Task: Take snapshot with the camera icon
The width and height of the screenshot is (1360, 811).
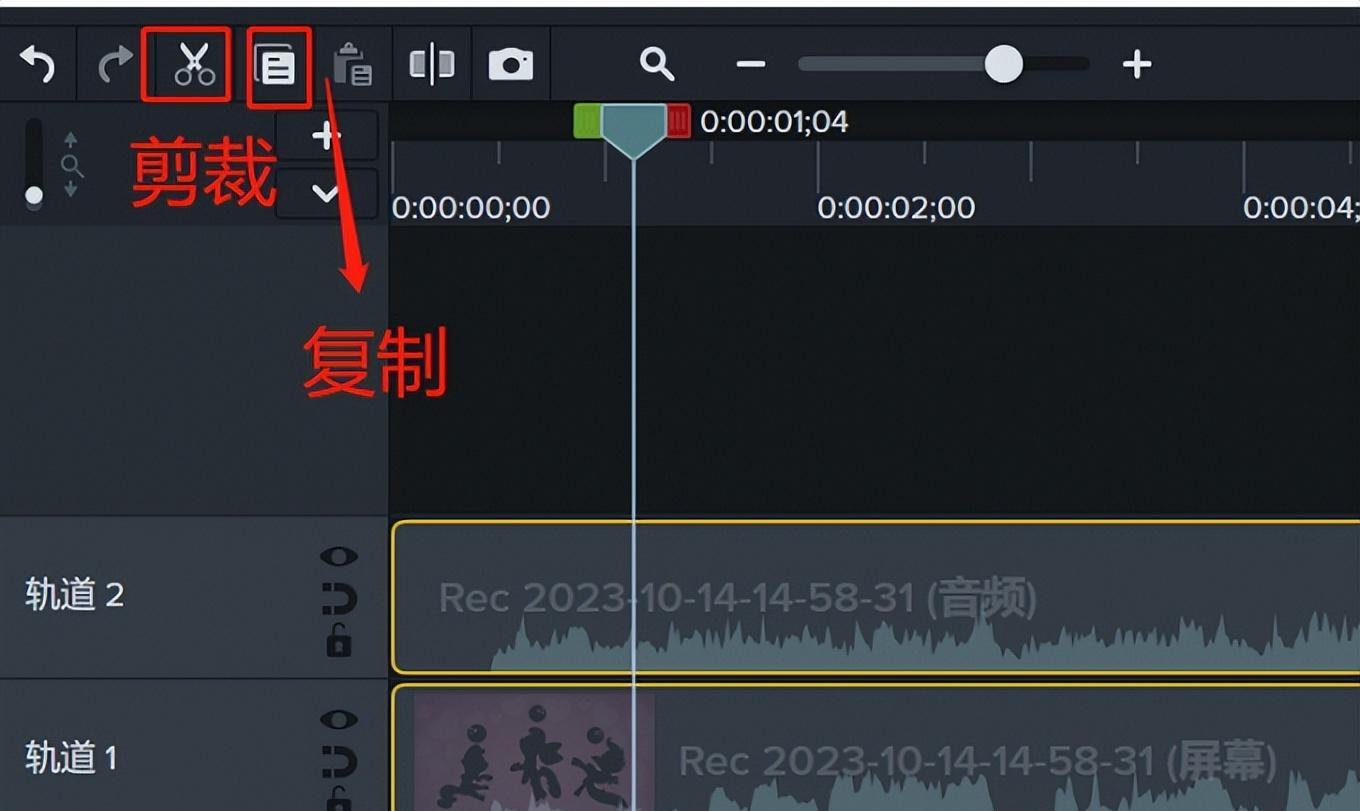Action: click(x=510, y=65)
